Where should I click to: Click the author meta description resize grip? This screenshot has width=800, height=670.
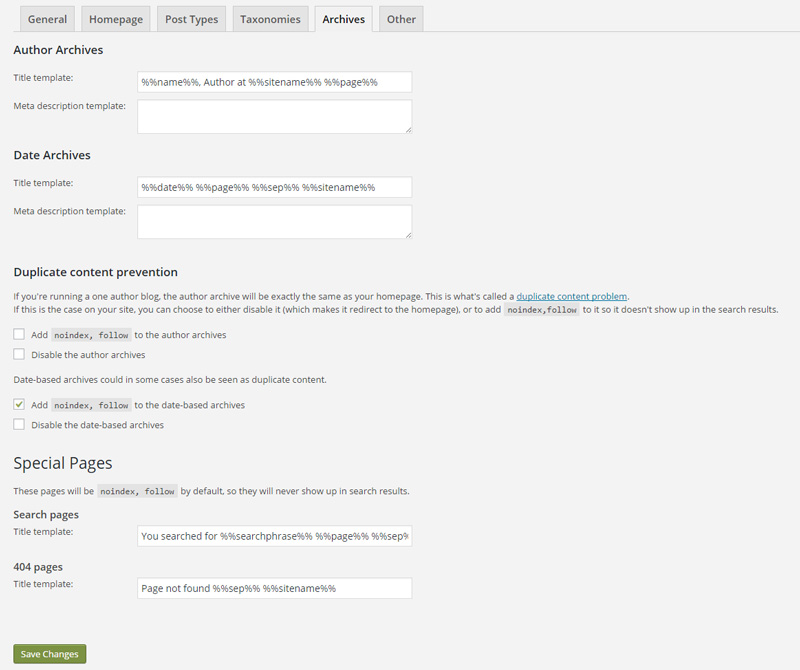(407, 131)
